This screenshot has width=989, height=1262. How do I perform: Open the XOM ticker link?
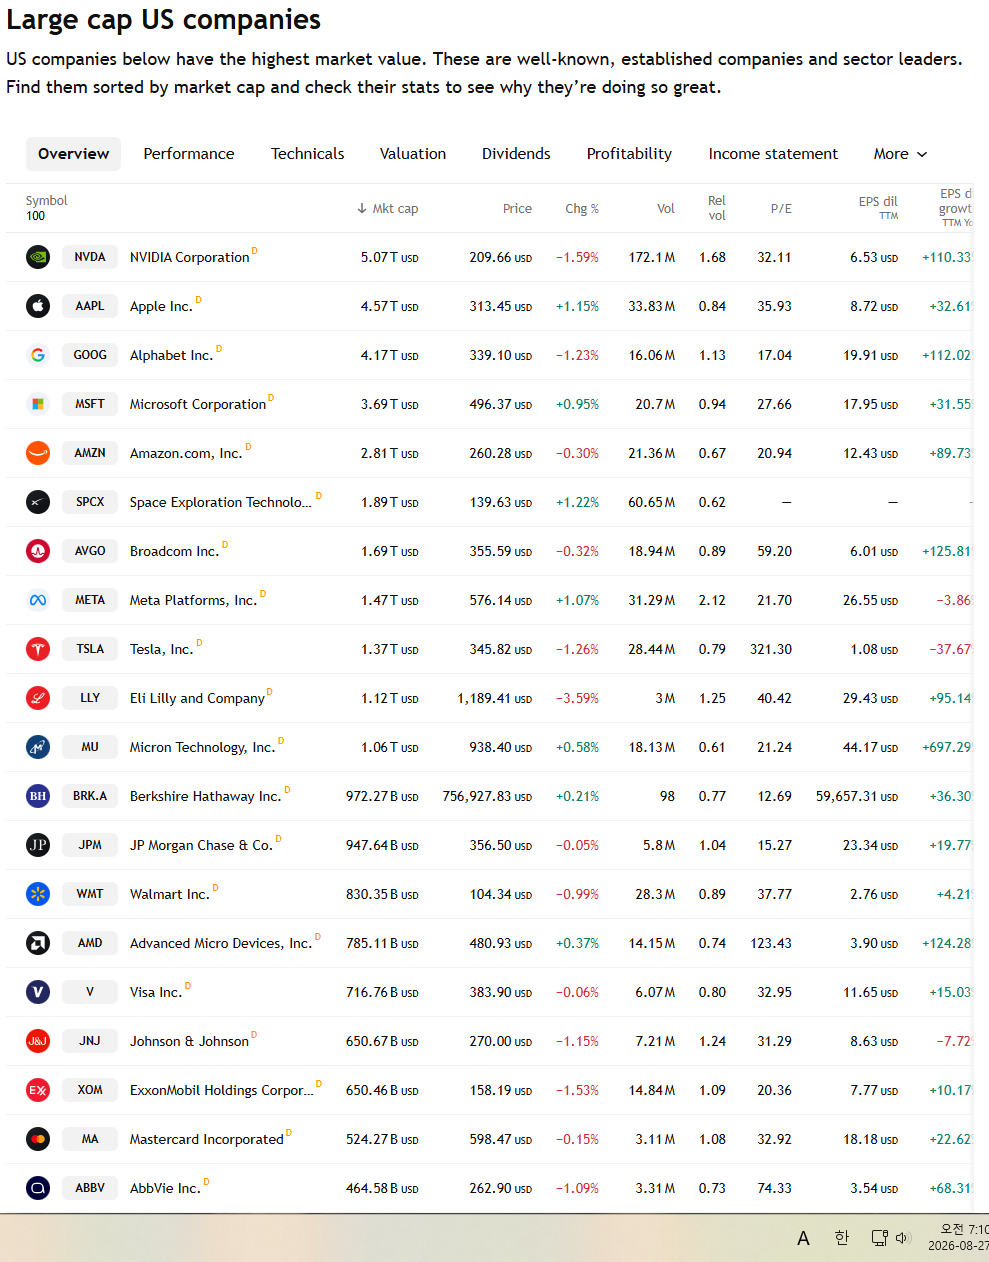point(90,1090)
